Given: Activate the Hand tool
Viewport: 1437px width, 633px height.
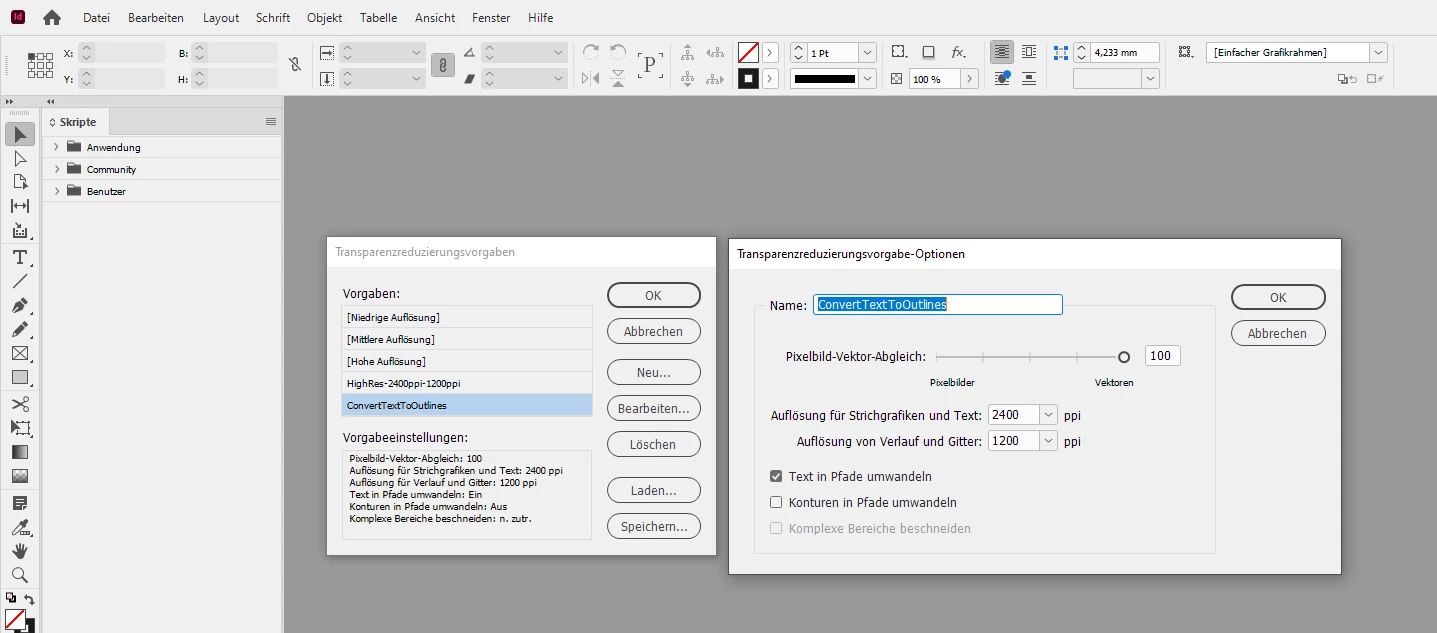Looking at the screenshot, I should coord(19,551).
